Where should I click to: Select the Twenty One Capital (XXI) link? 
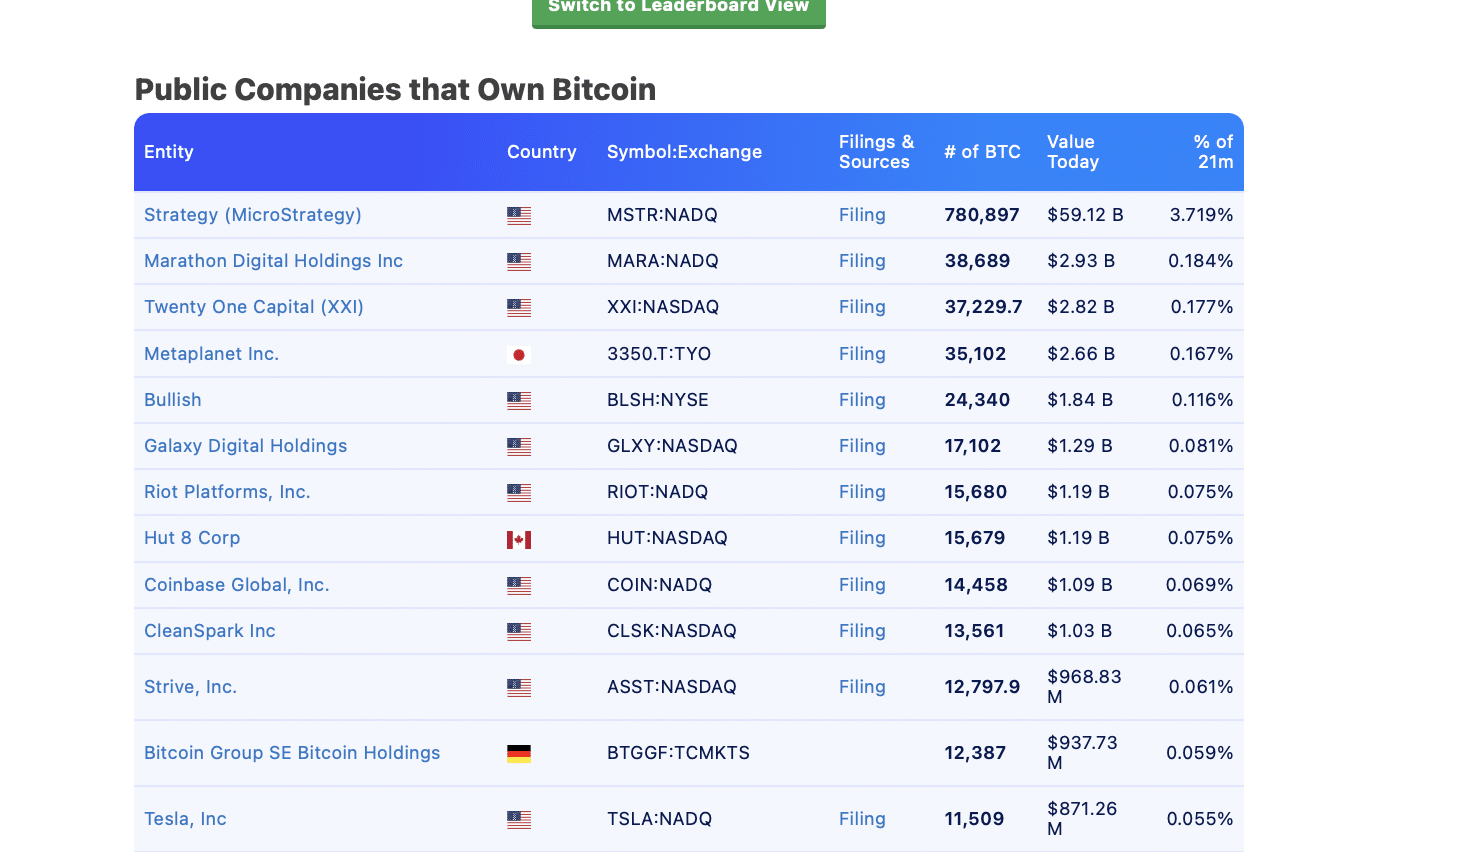[253, 306]
